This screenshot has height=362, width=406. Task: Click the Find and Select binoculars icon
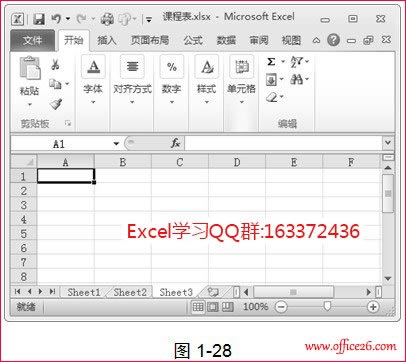point(296,79)
